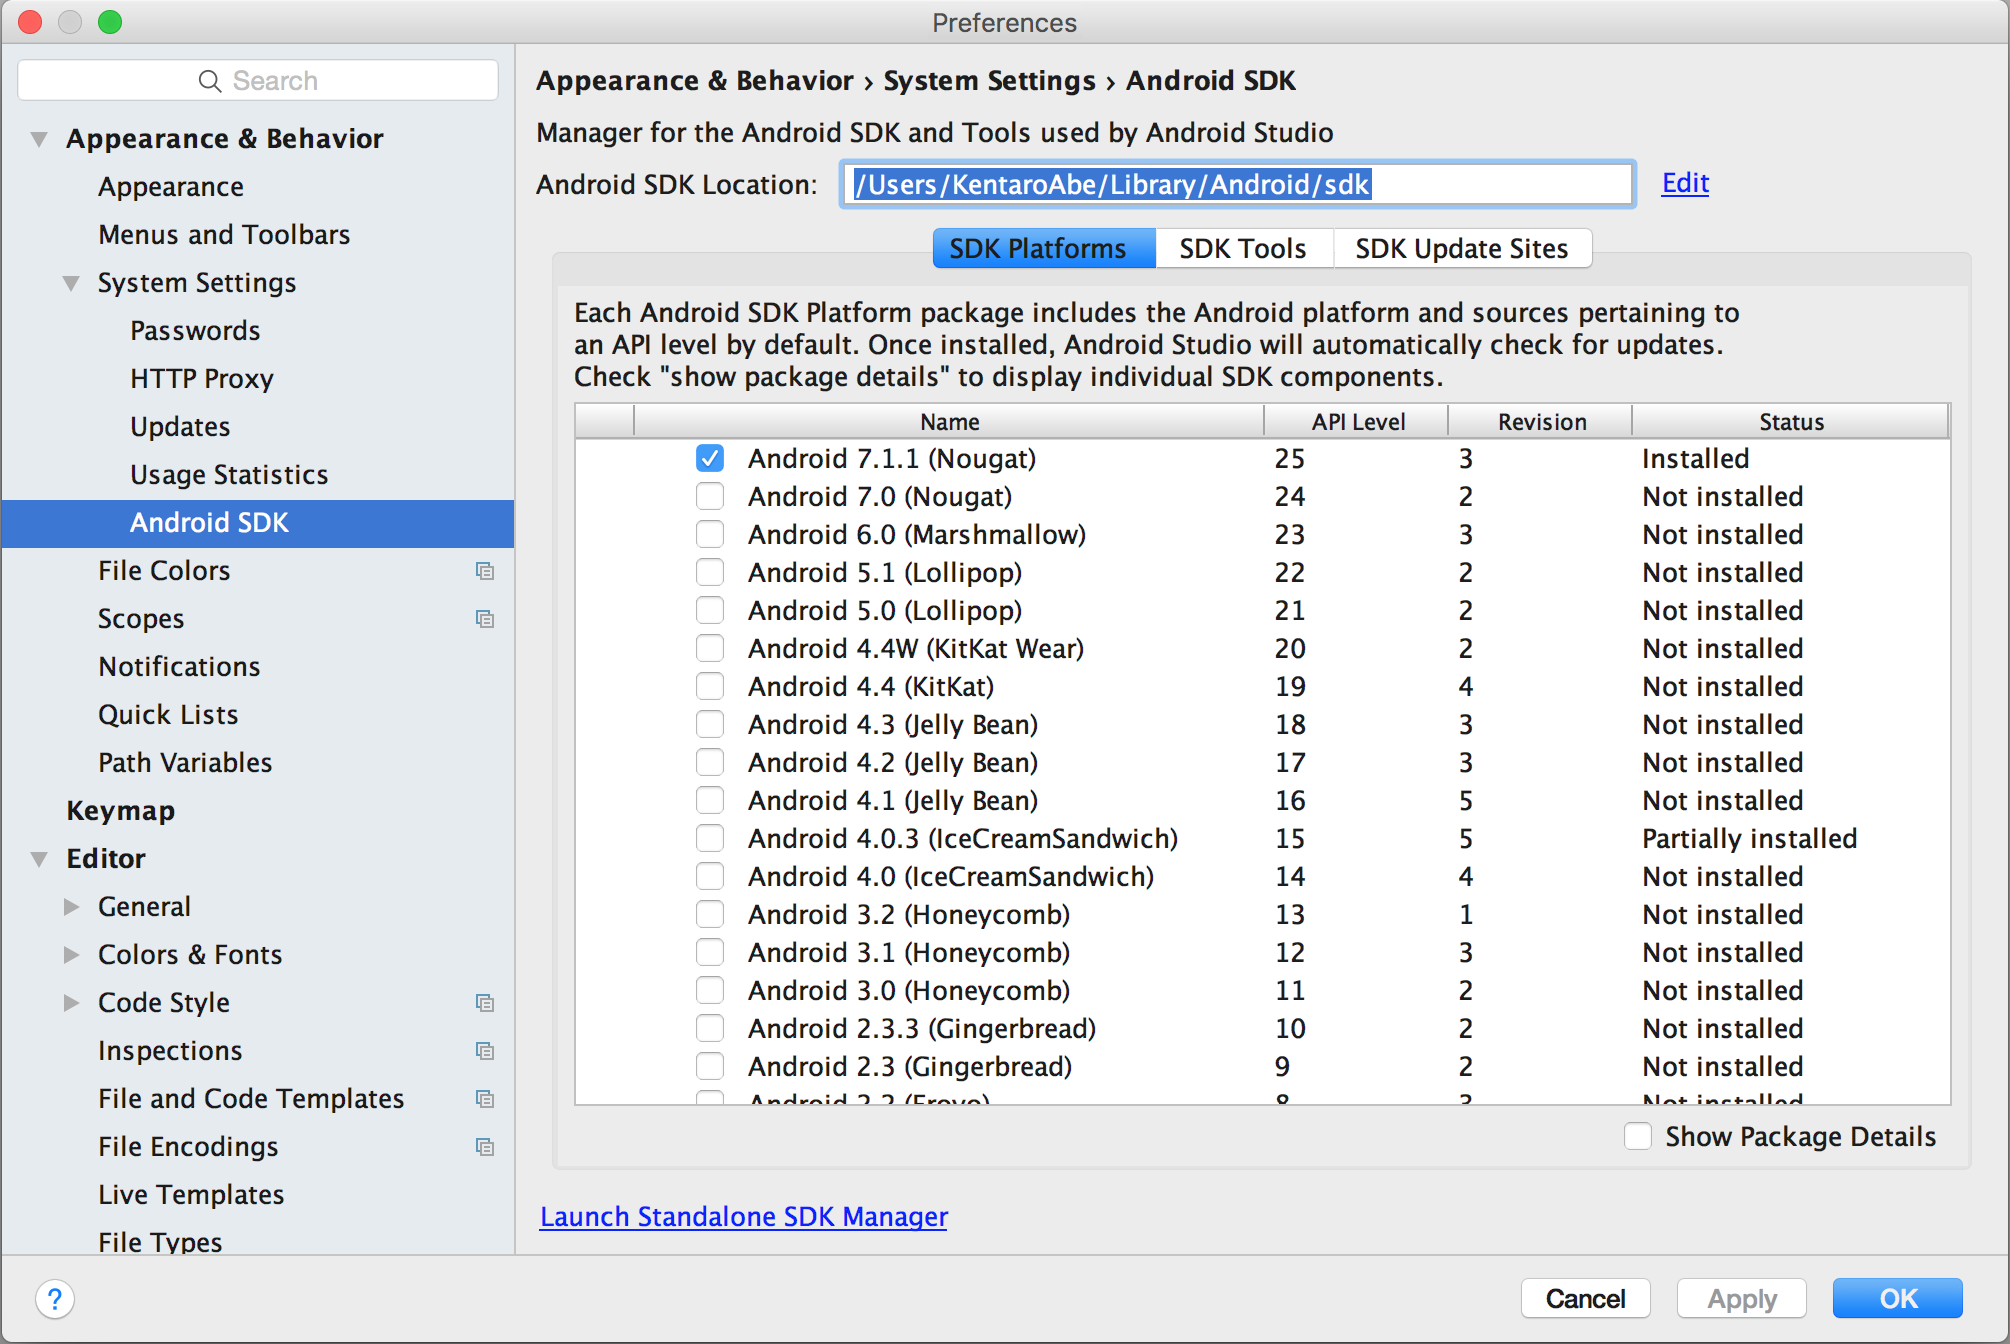Select Android SDK in settings tree
This screenshot has width=2010, height=1344.
pos(258,523)
